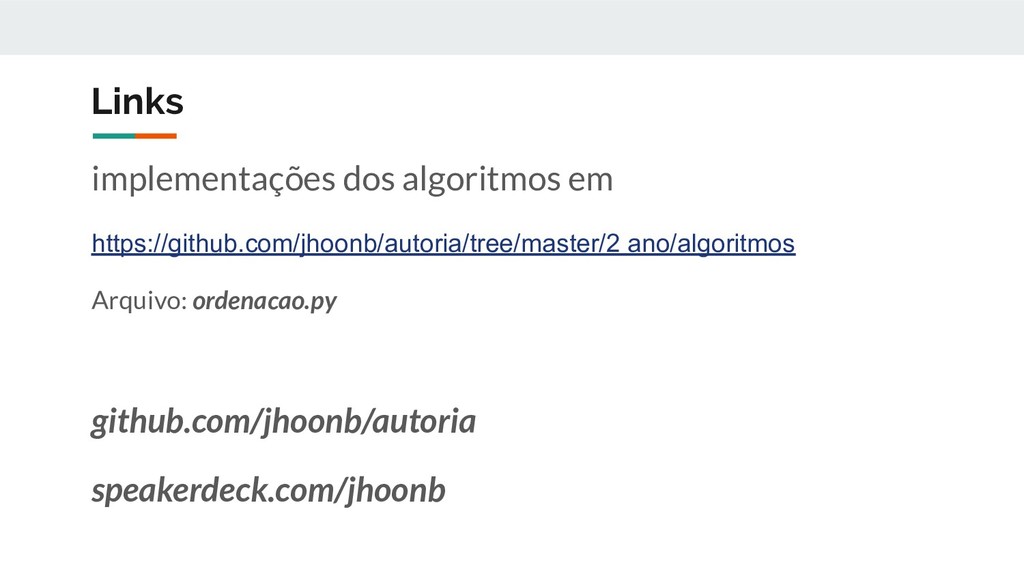This screenshot has width=1024, height=576.
Task: Click the "Arquivo:" label
Action: tap(140, 301)
